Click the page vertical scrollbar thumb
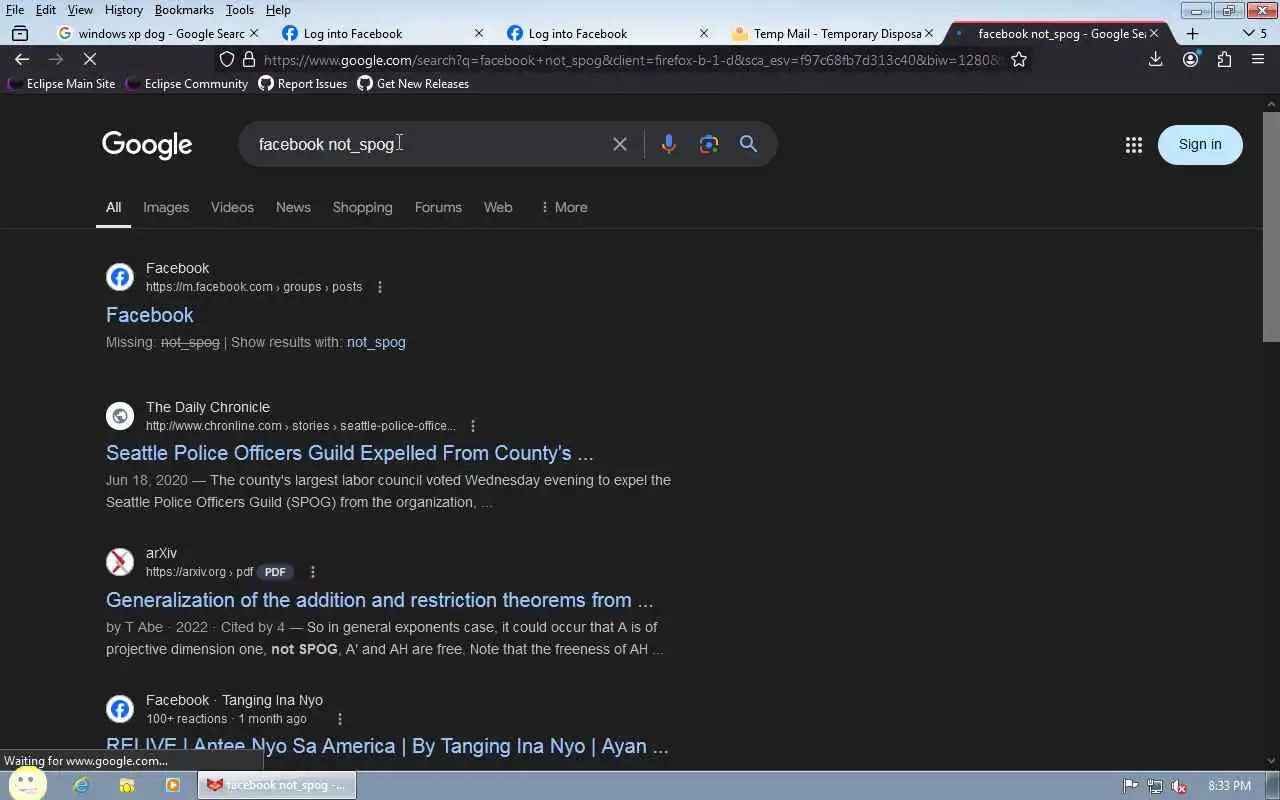Viewport: 1280px width, 800px height. (1272, 225)
